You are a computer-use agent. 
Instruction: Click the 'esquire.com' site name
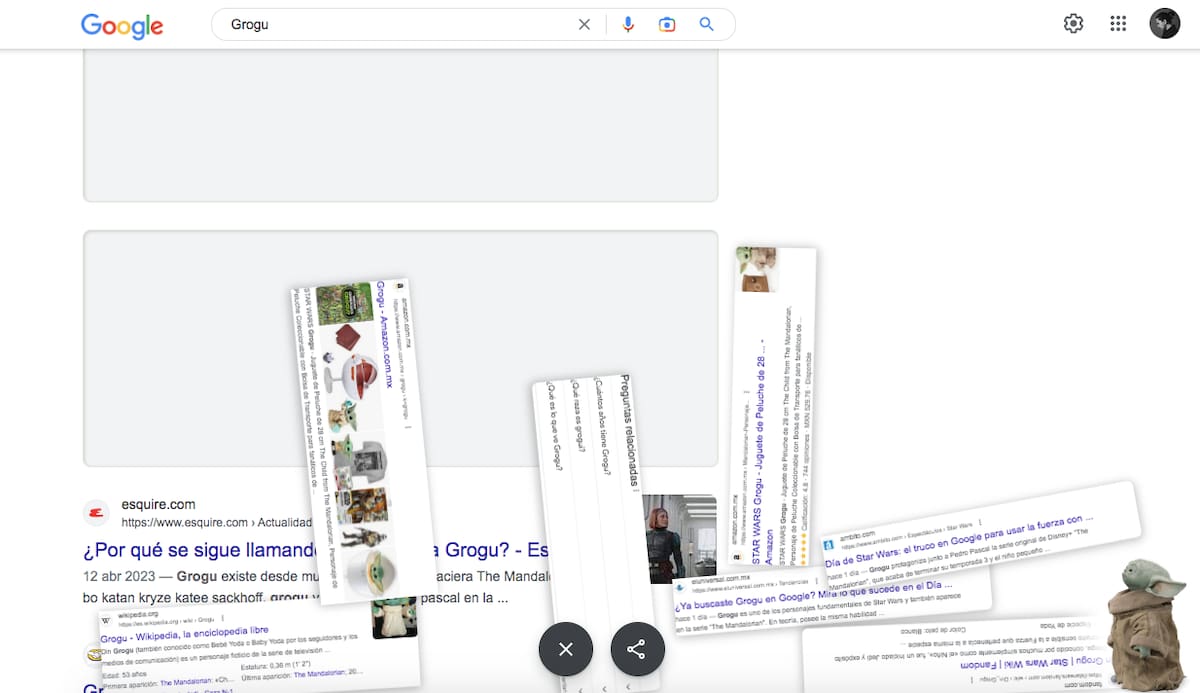pos(158,504)
